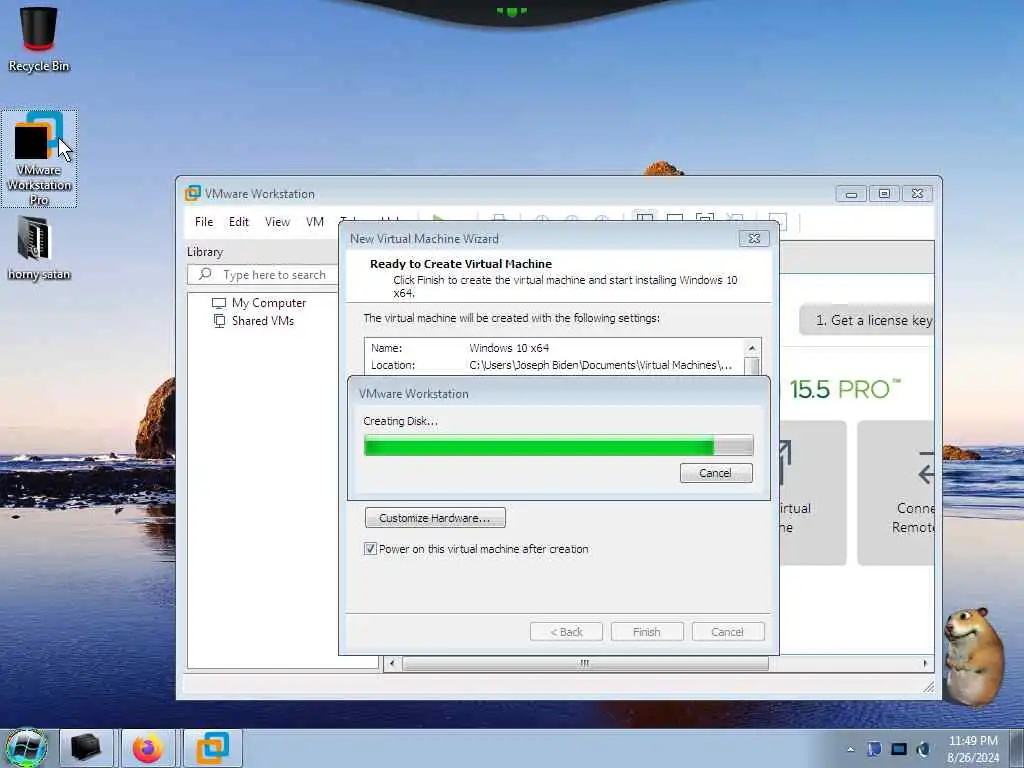Select Shared VMs in the Library tree
This screenshot has height=768, width=1024.
pyautogui.click(x=263, y=321)
